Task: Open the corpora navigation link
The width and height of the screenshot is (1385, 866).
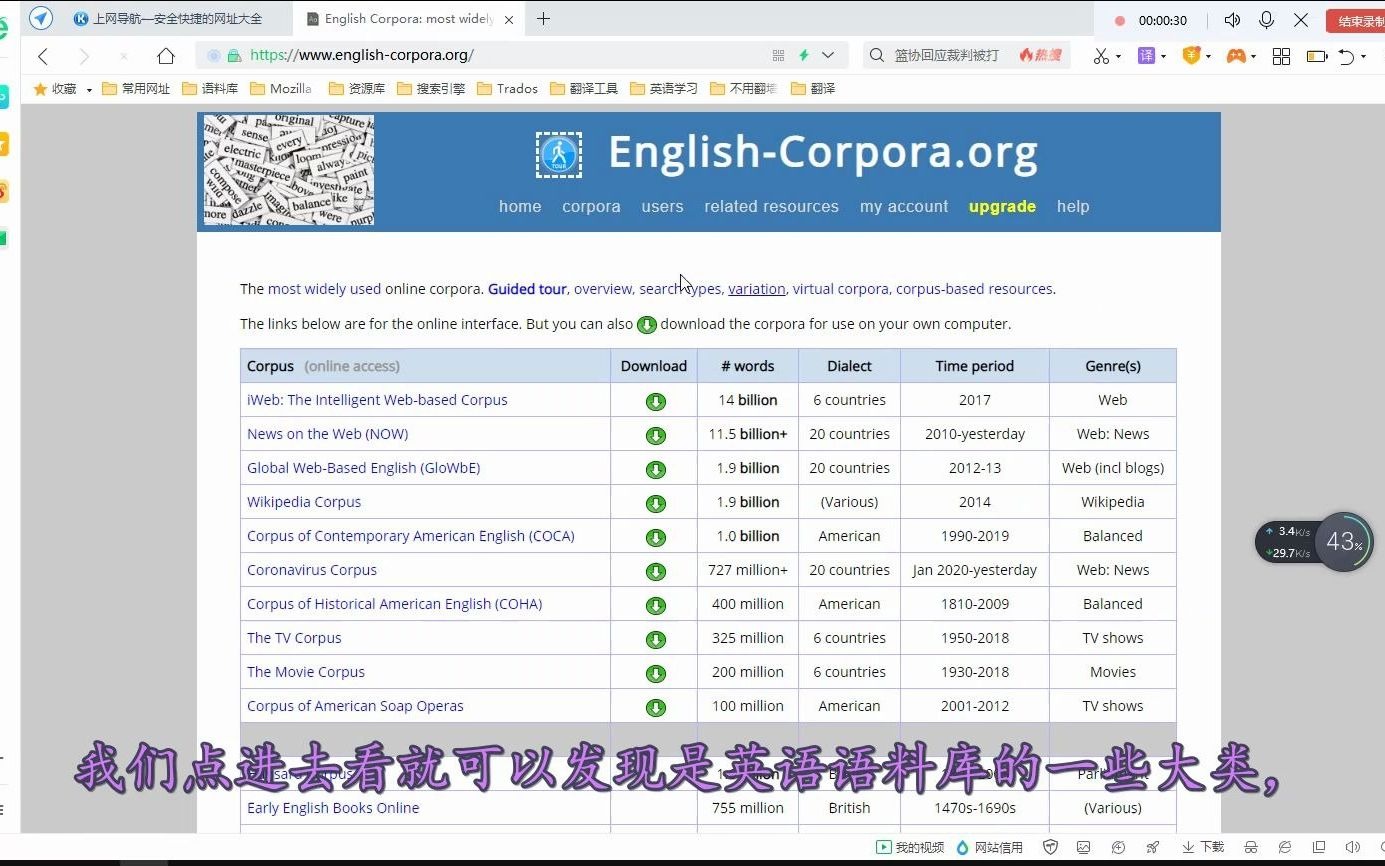Action: tap(591, 206)
